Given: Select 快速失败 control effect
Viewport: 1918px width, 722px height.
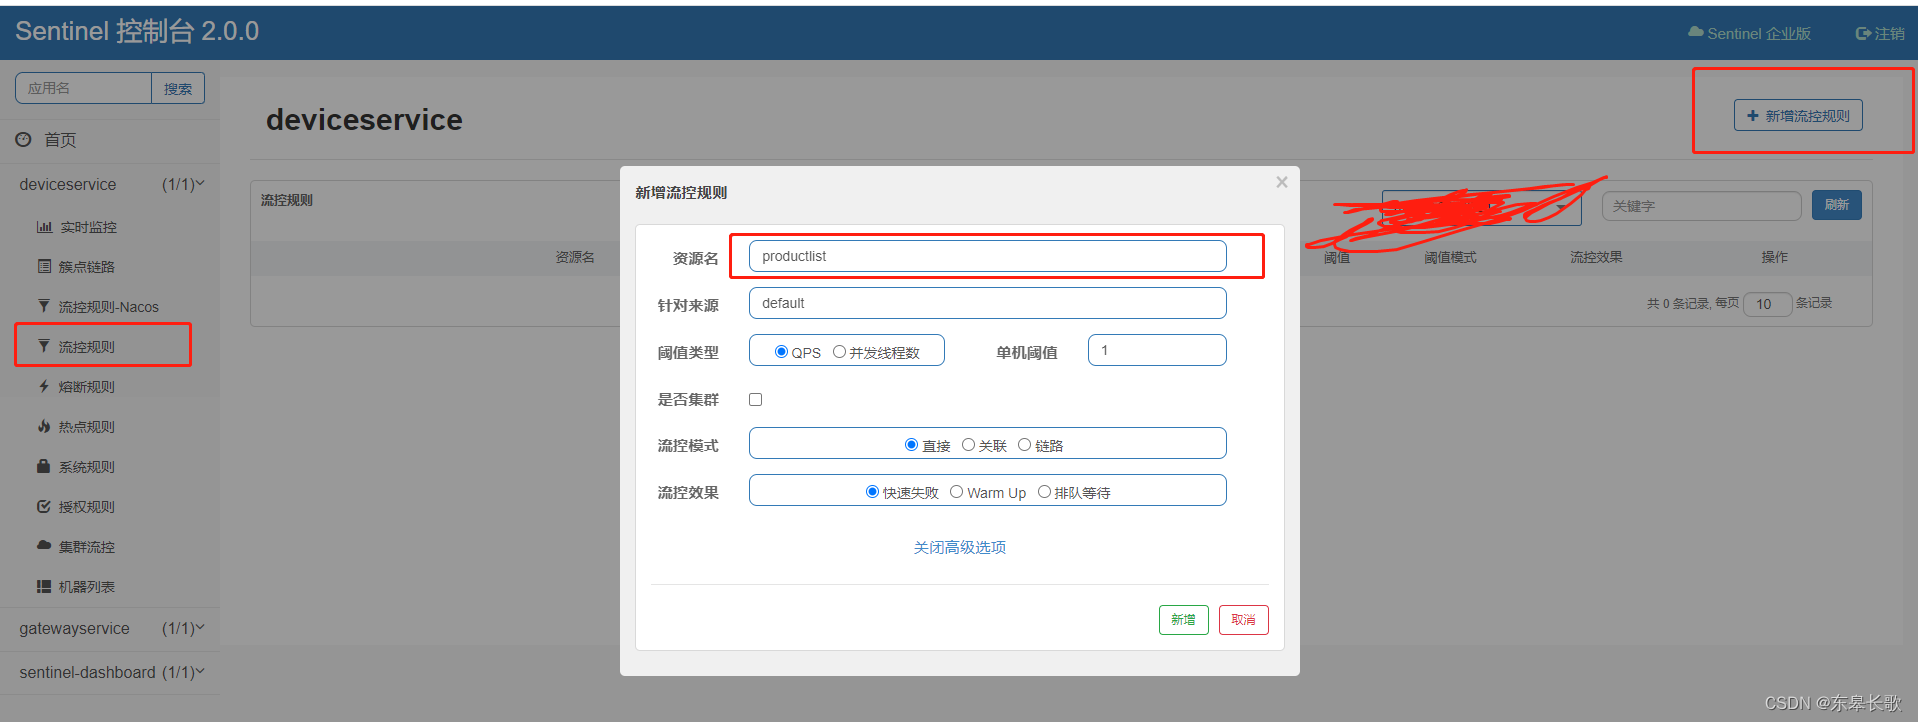Looking at the screenshot, I should coord(872,492).
